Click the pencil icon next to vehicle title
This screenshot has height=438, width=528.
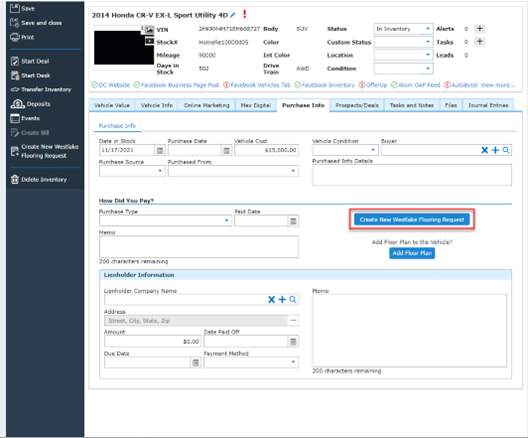[233, 15]
